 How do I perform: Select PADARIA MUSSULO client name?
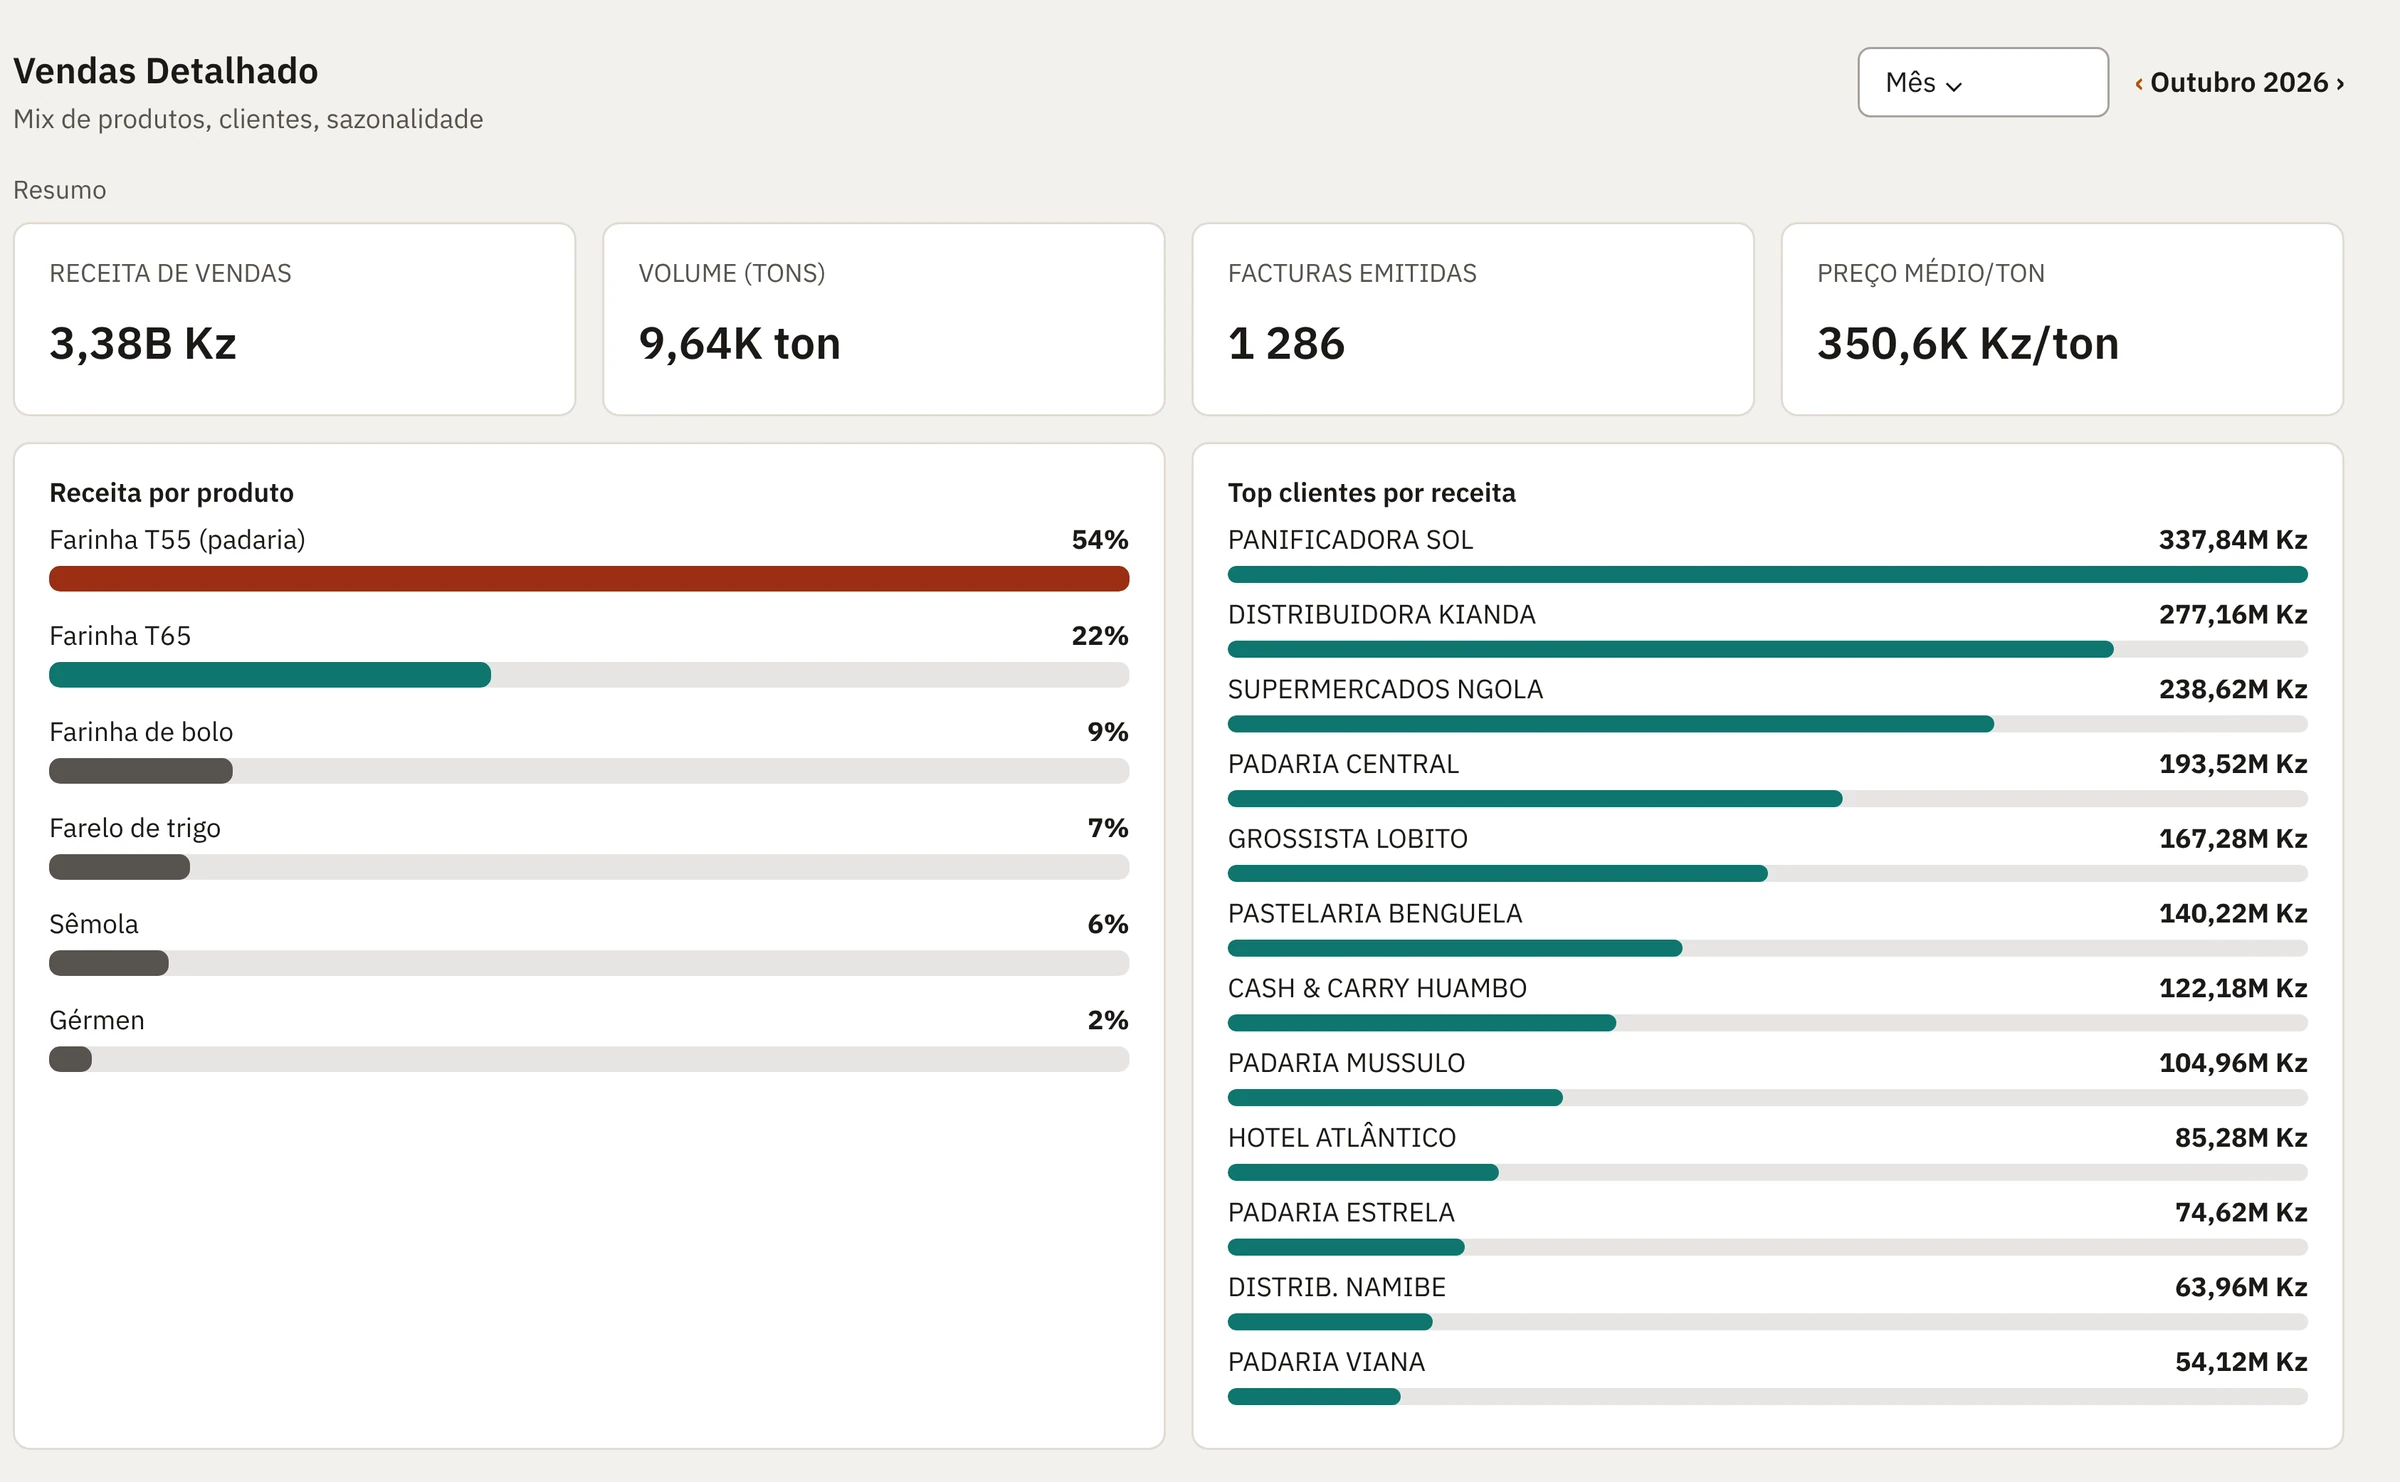1346,1063
